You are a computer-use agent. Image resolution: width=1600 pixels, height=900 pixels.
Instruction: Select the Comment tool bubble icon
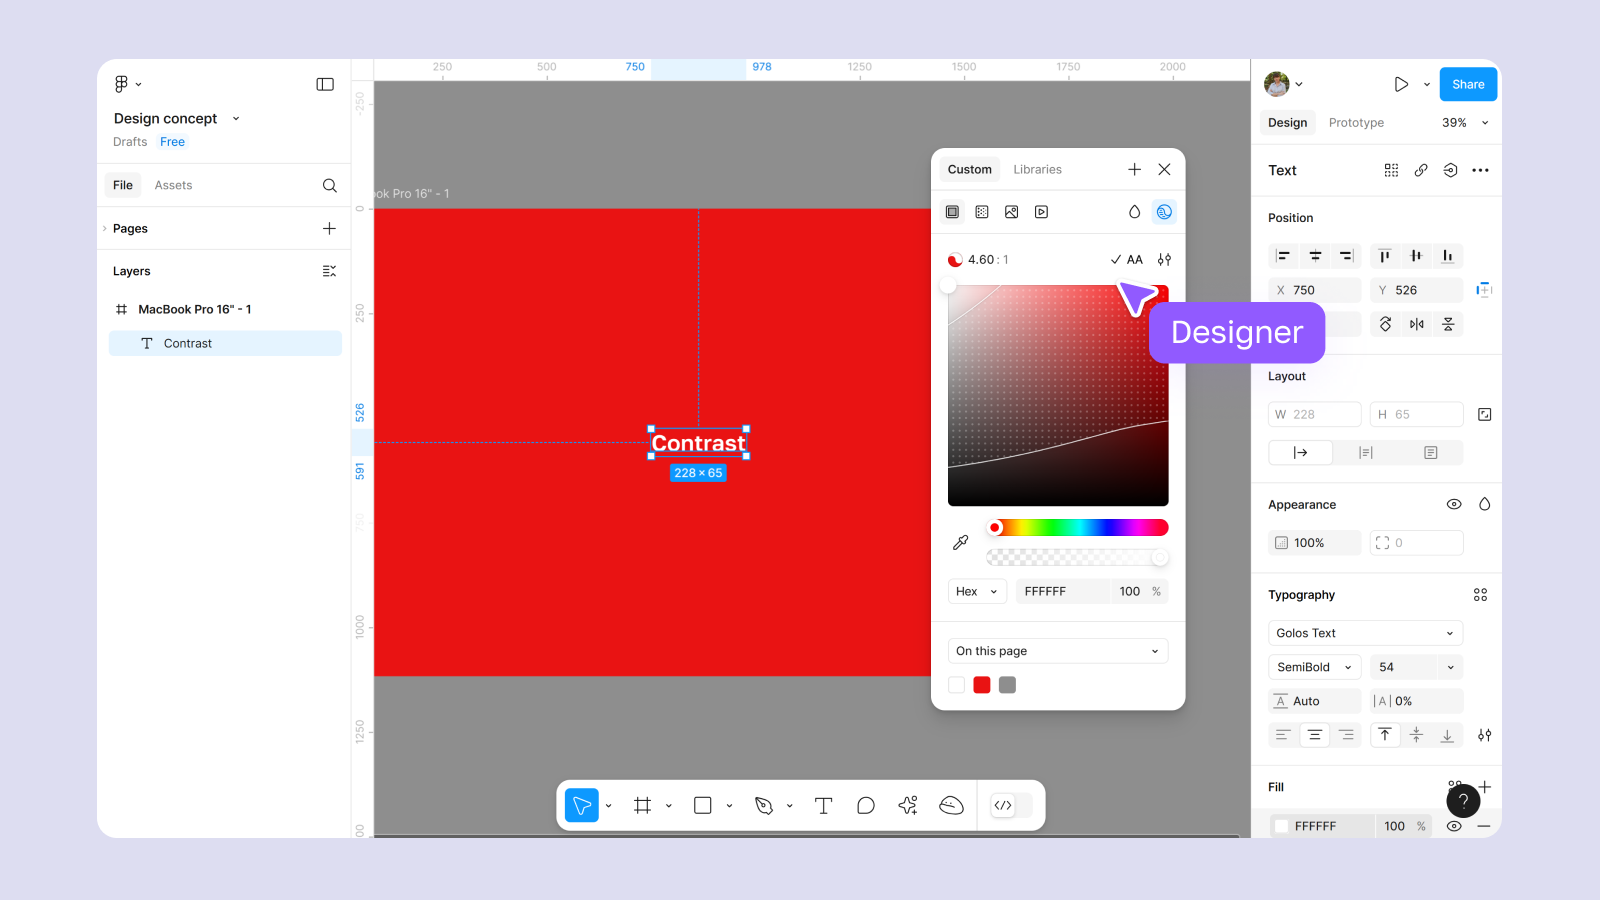coord(866,806)
